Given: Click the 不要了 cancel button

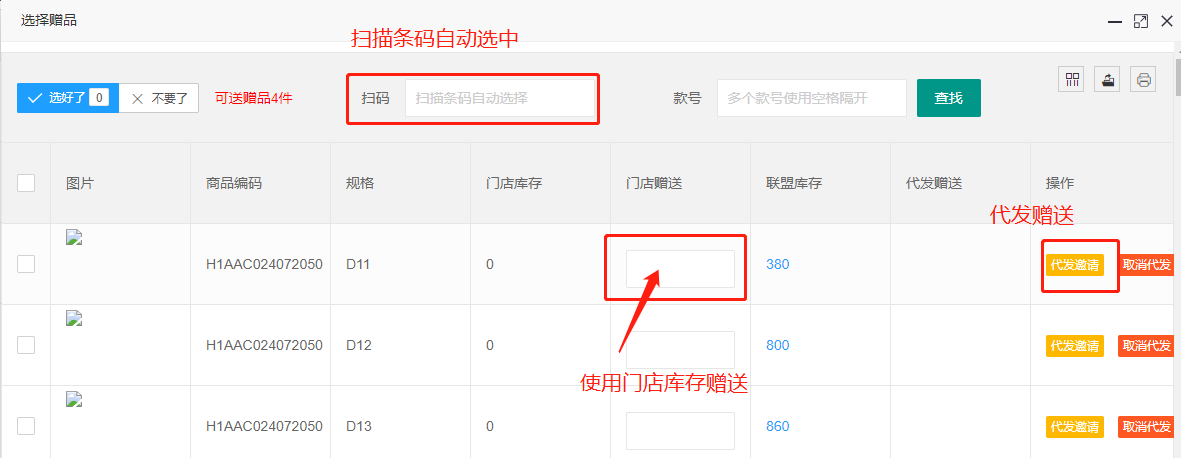Looking at the screenshot, I should coord(159,98).
